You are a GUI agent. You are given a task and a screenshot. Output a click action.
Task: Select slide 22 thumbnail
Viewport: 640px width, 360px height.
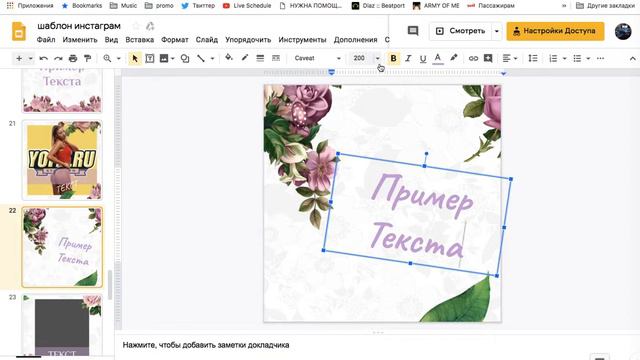pos(62,247)
